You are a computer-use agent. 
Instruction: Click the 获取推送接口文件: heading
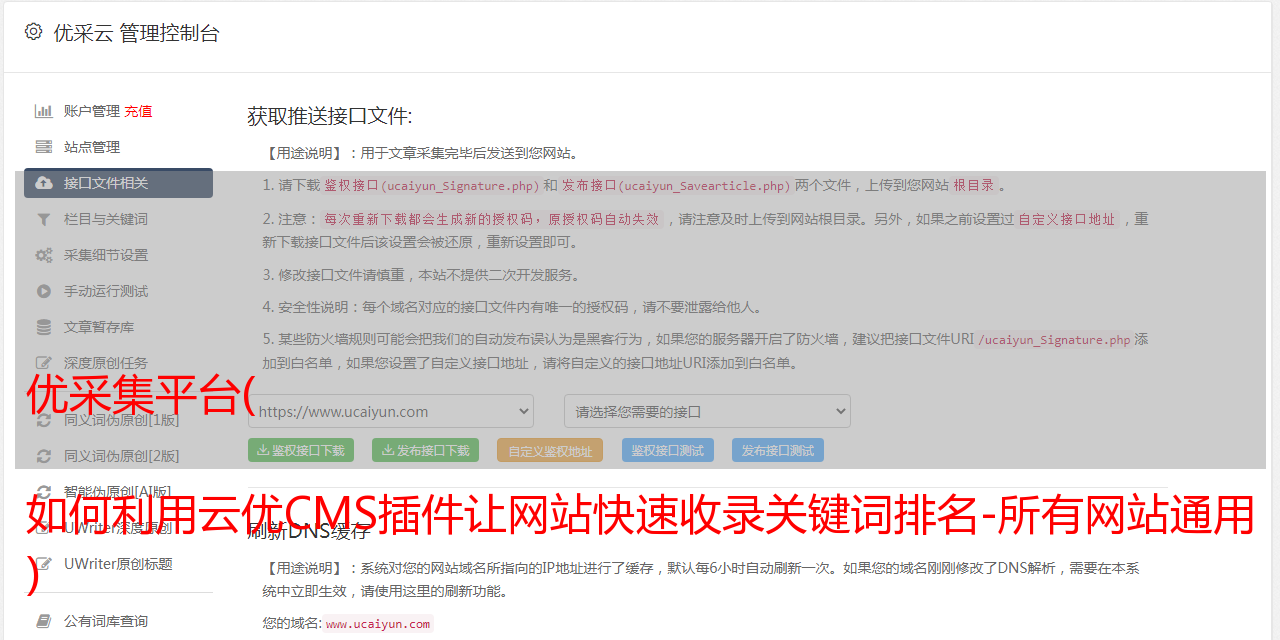(x=330, y=116)
